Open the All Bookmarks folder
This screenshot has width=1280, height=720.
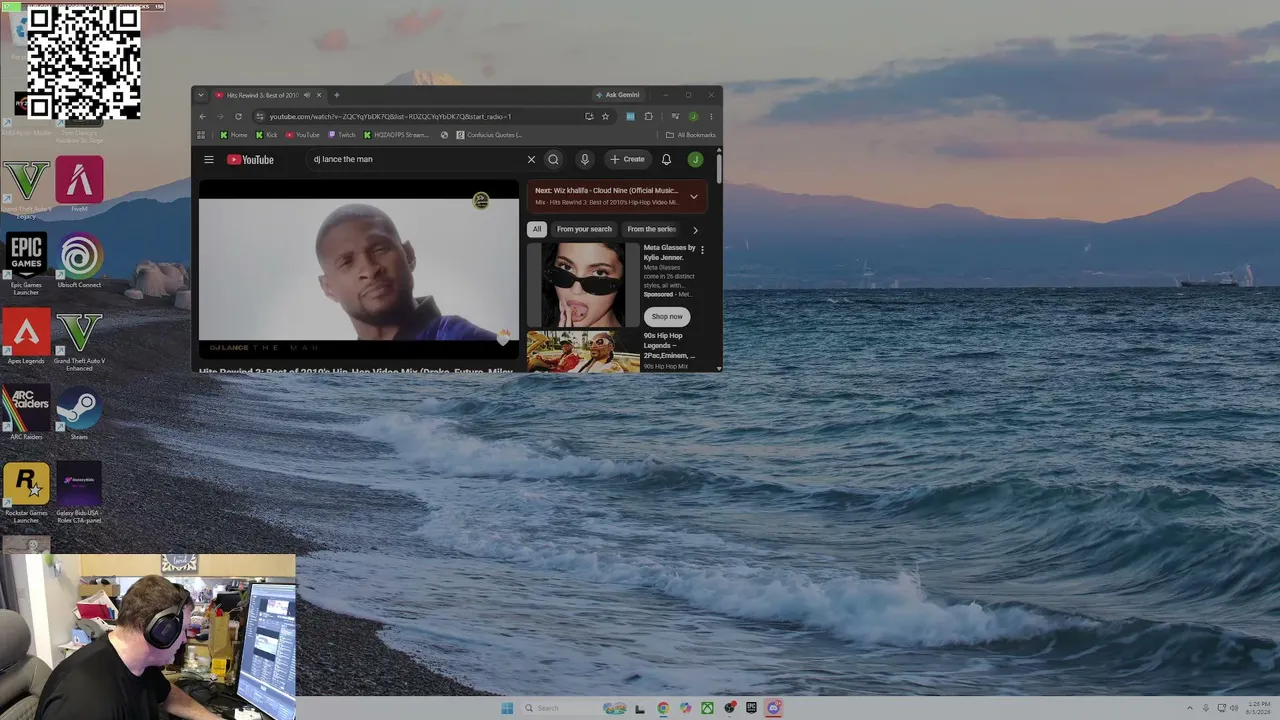tap(691, 135)
